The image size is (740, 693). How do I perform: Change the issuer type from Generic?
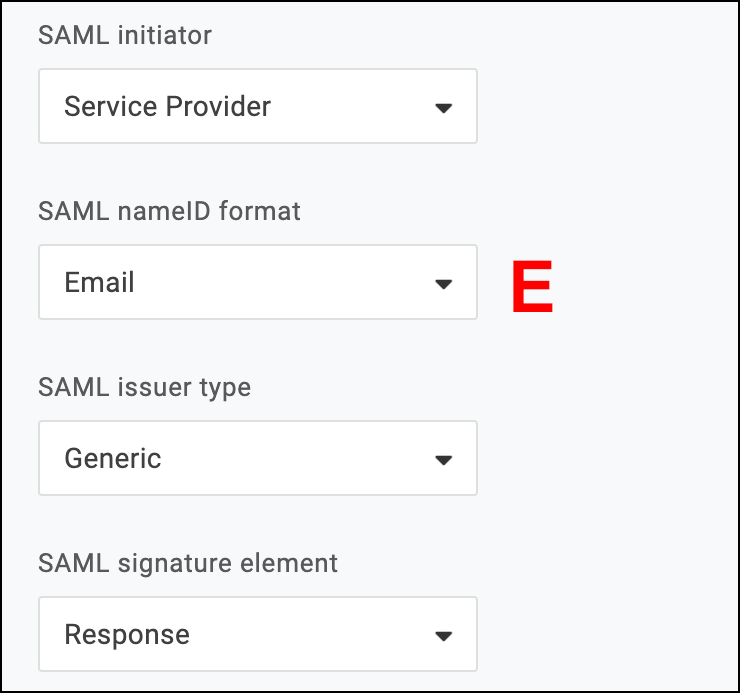click(x=257, y=458)
